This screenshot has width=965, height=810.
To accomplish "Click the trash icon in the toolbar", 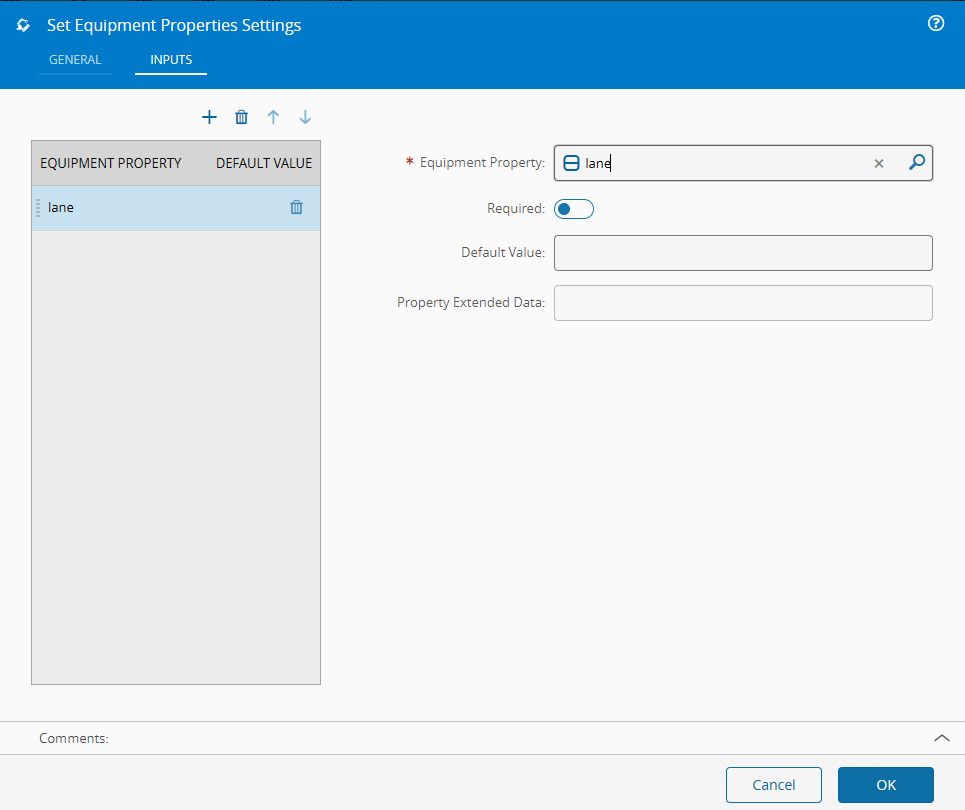I will coord(241,117).
